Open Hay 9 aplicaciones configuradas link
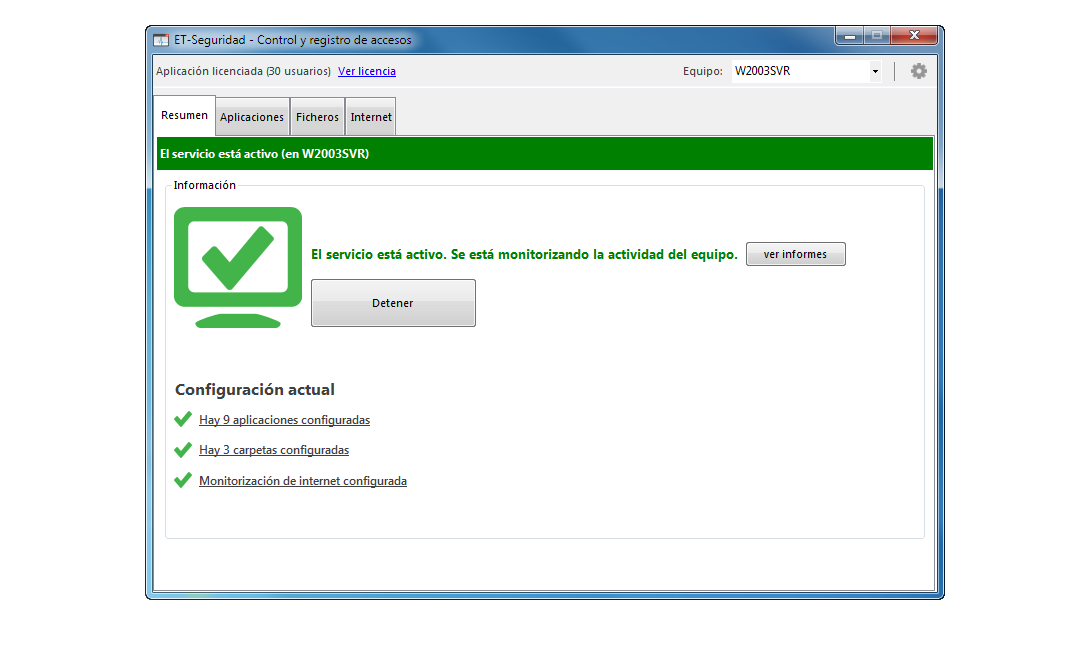The image size is (1070, 664). click(285, 420)
